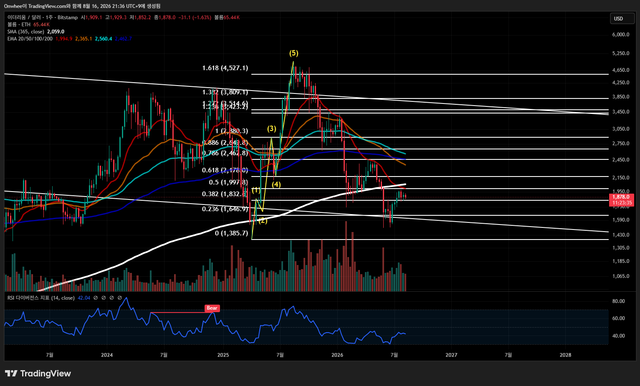Click the Elliott wave (2) label
This screenshot has height=386, width=640.
tap(262, 221)
